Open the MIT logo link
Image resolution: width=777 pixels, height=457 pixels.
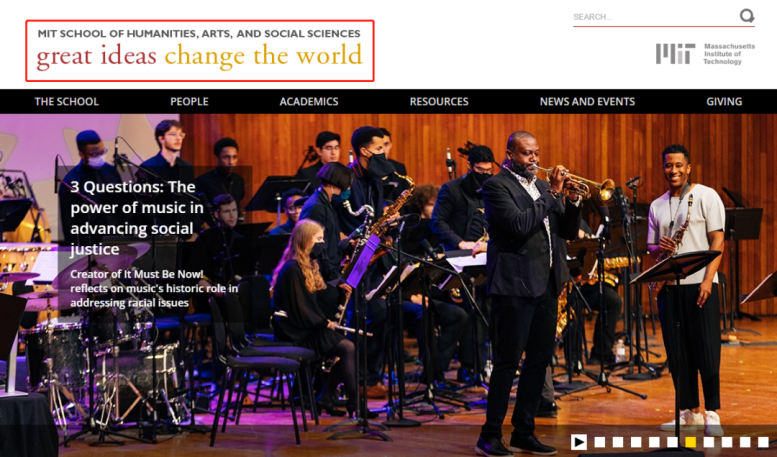pyautogui.click(x=675, y=54)
